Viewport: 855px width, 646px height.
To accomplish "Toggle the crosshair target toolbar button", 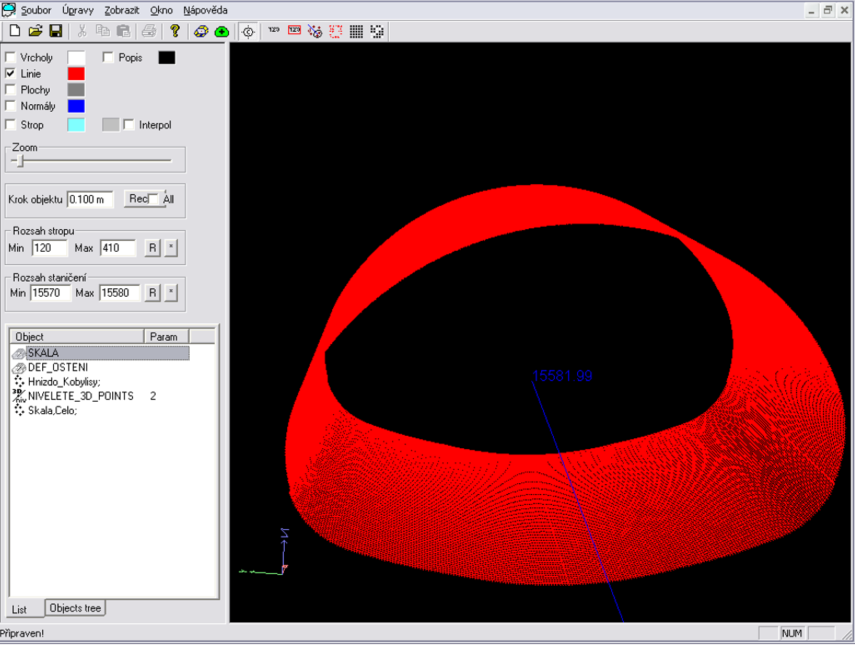I will 248,31.
